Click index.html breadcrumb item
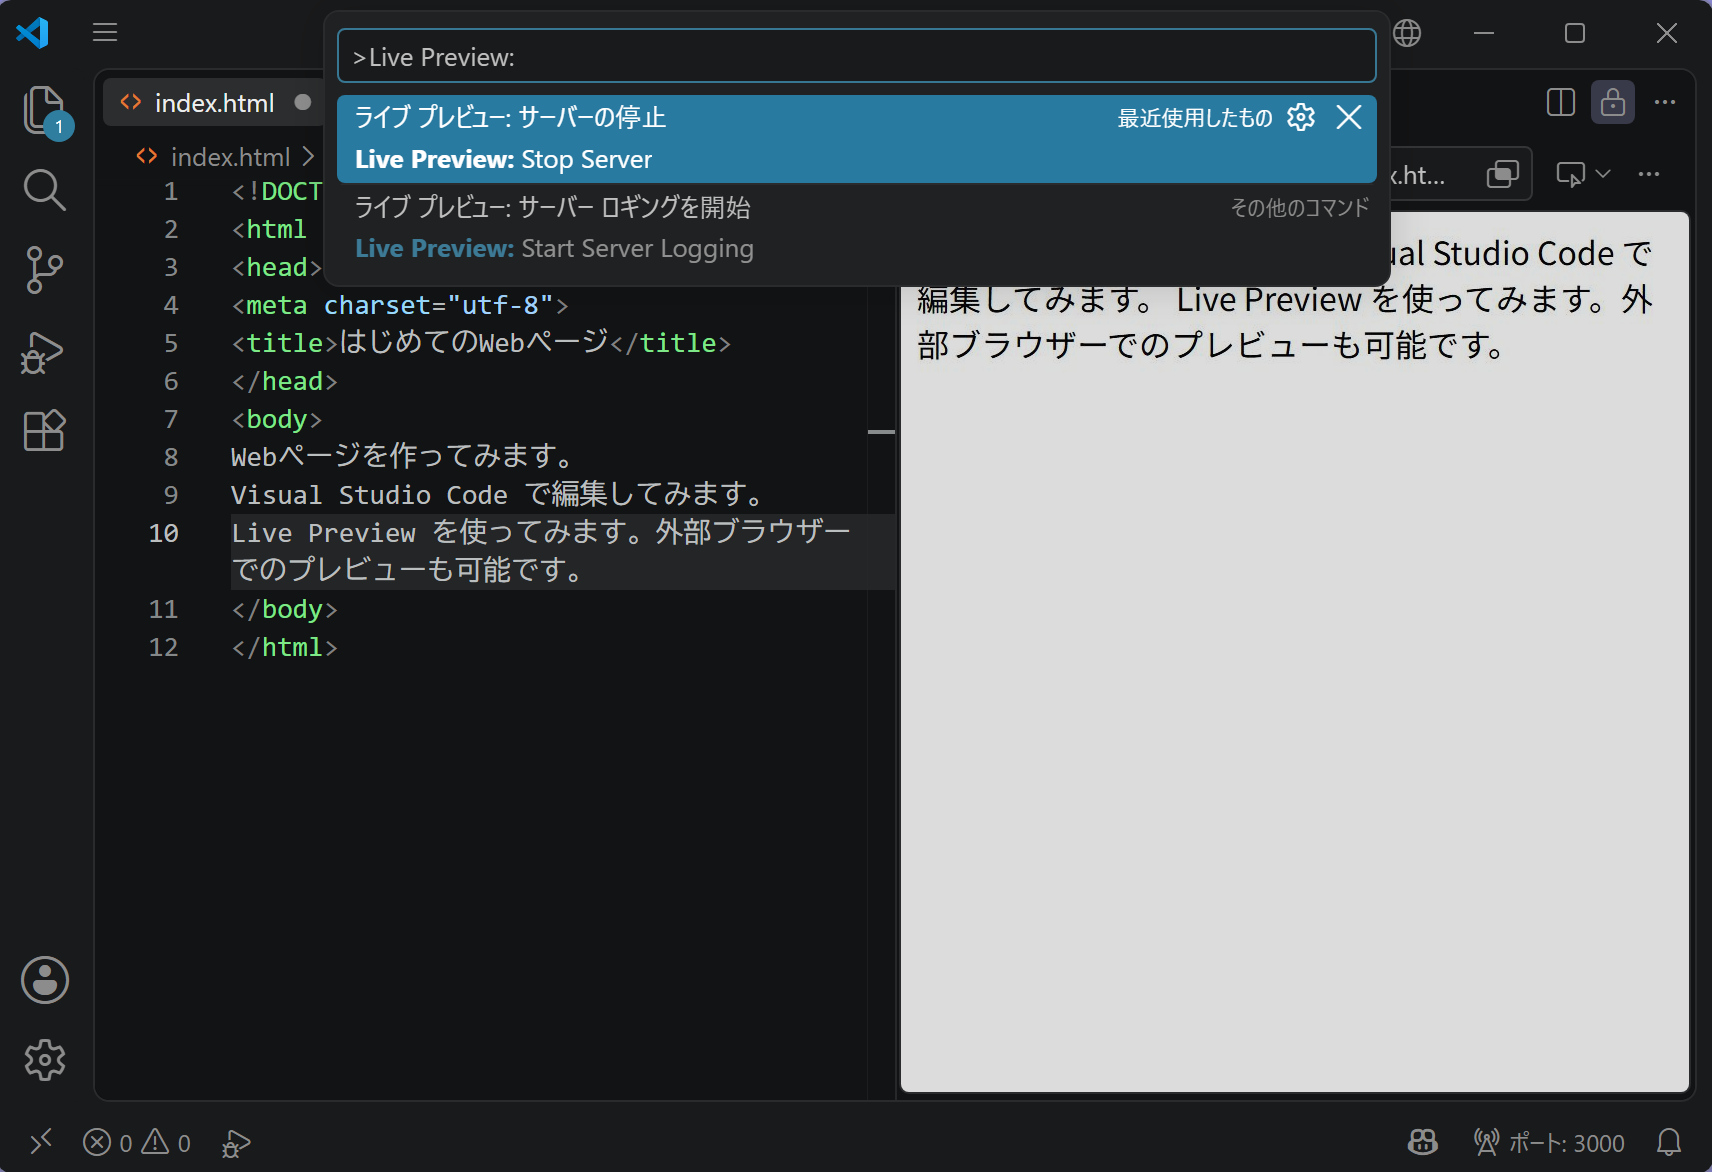Screen dimensions: 1712x1172 tap(230, 157)
